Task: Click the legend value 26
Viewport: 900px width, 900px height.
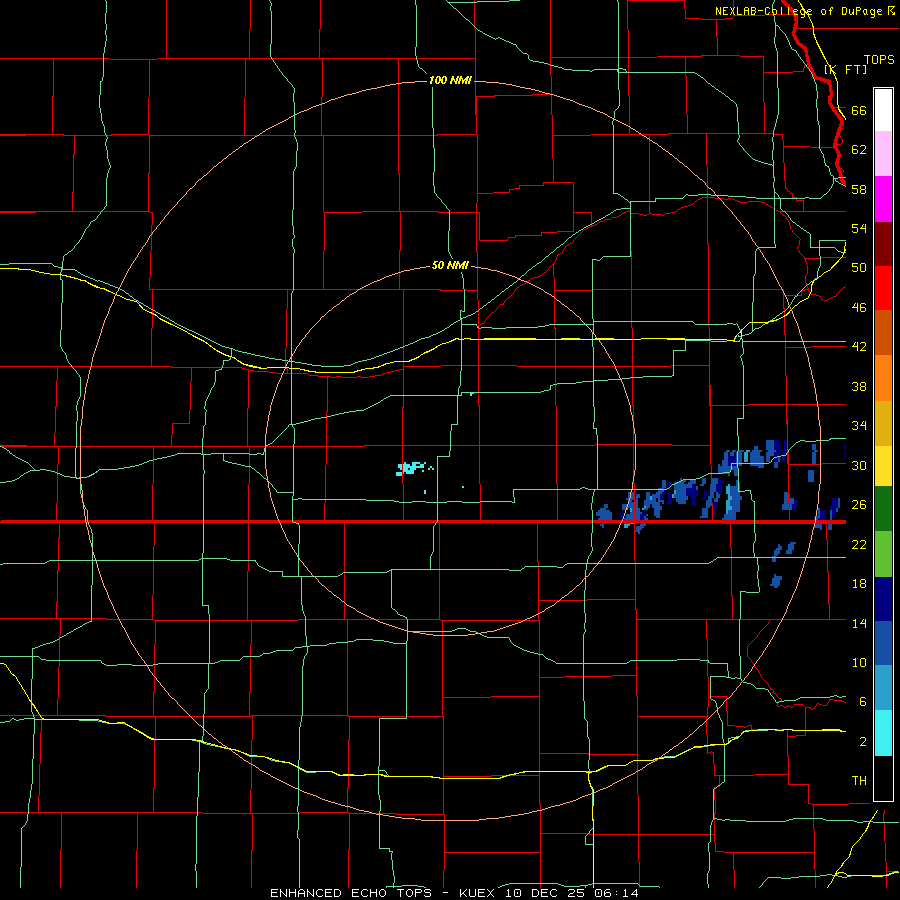Action: pos(859,505)
